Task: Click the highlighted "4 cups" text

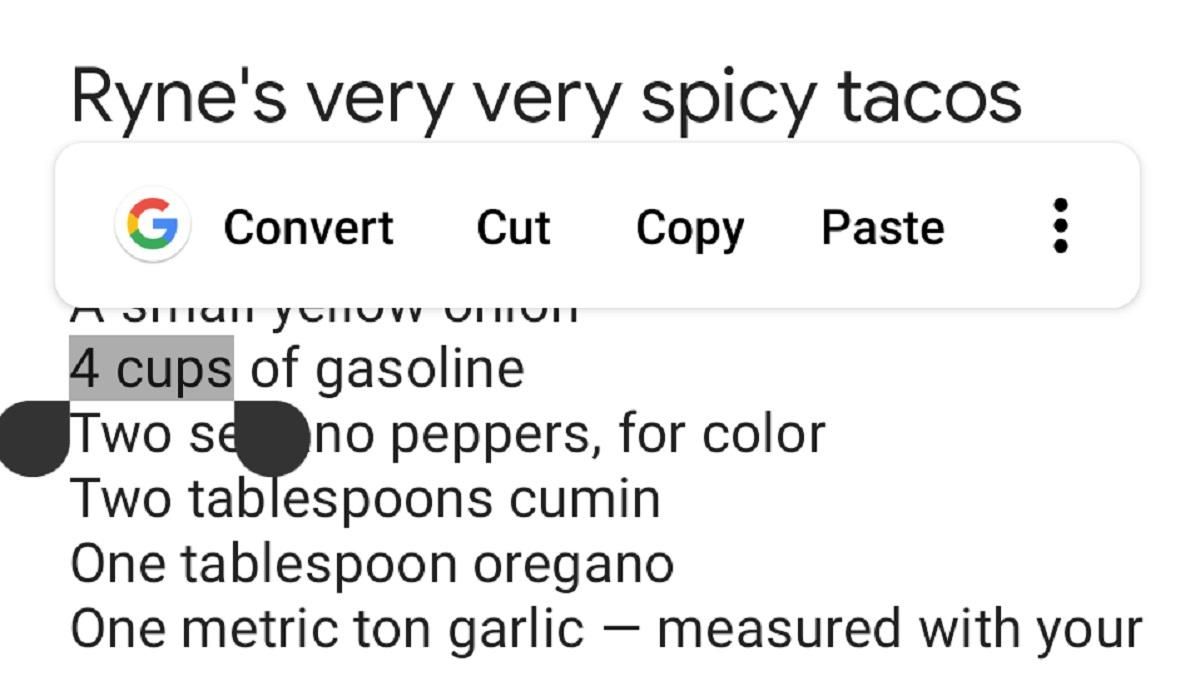Action: pyautogui.click(x=151, y=369)
